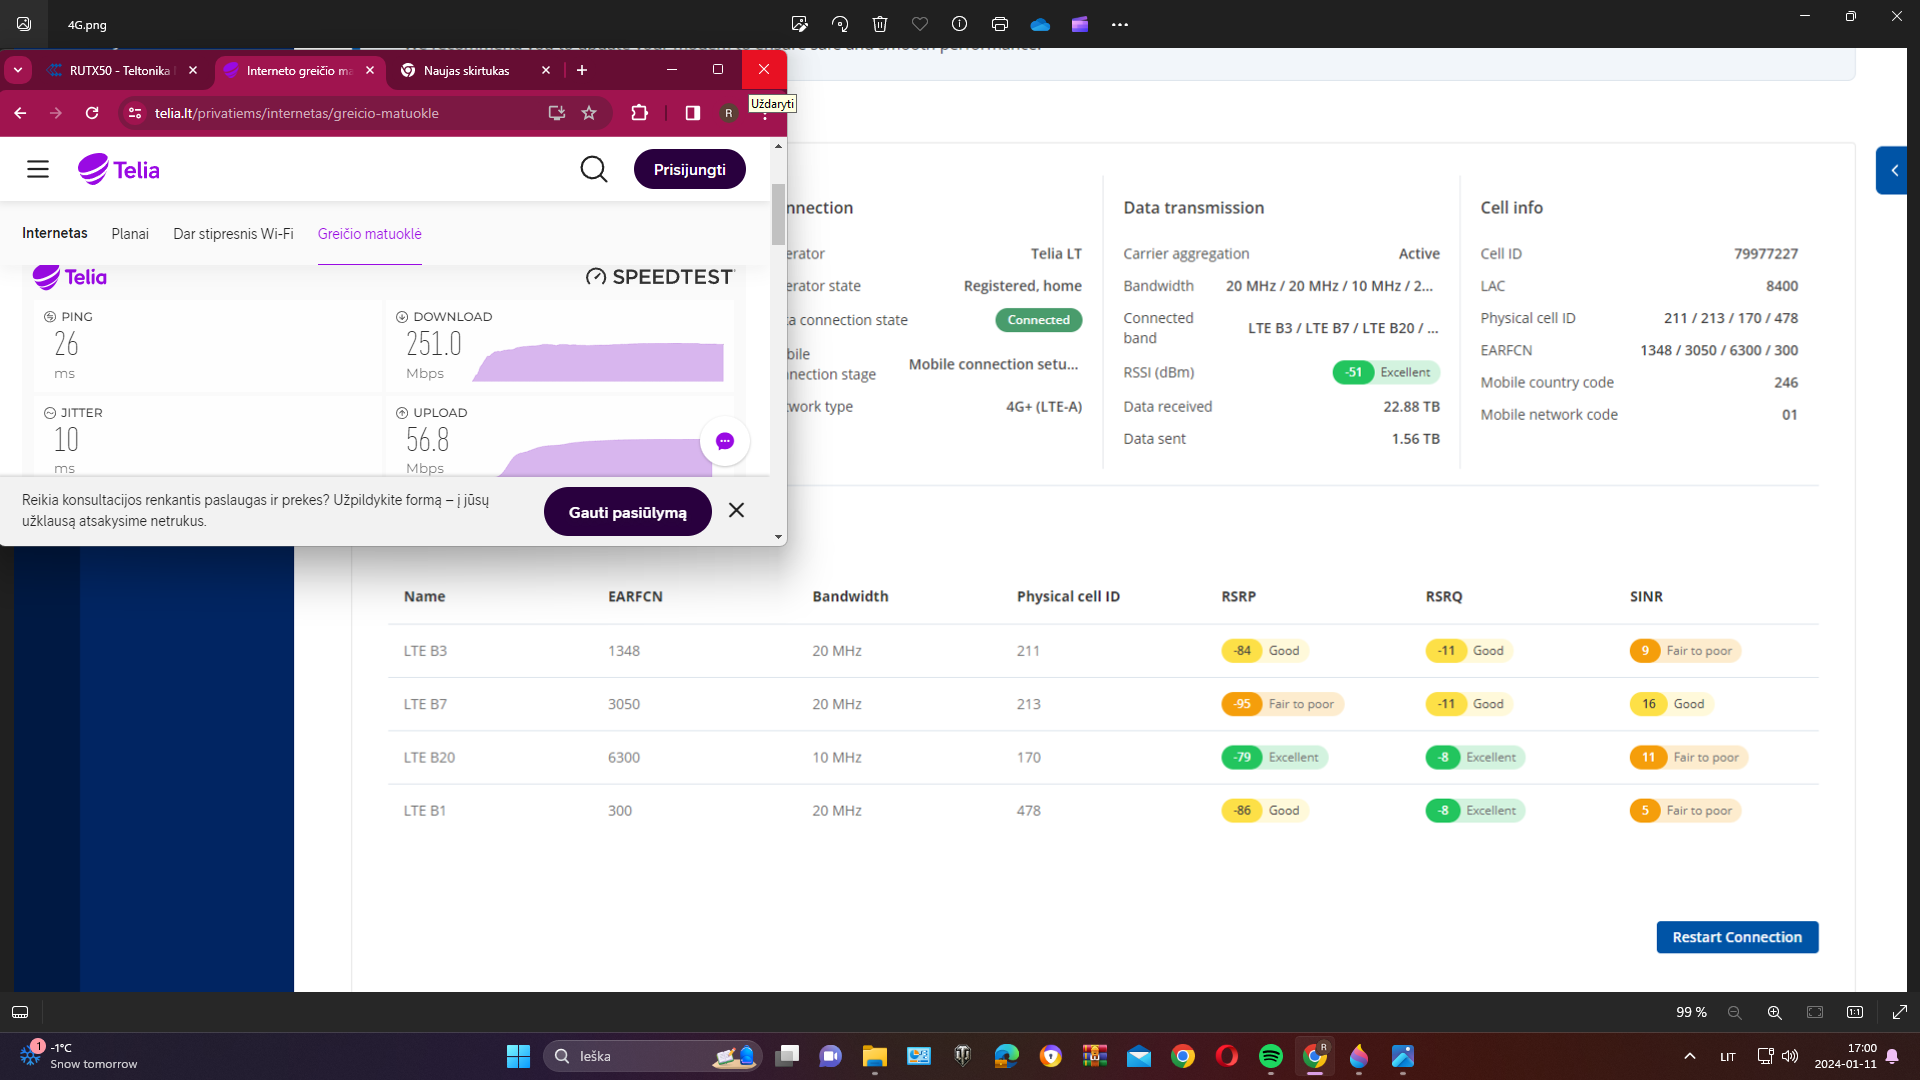The width and height of the screenshot is (1920, 1080).
Task: Open the Chrome extensions puzzle icon
Action: 640,113
